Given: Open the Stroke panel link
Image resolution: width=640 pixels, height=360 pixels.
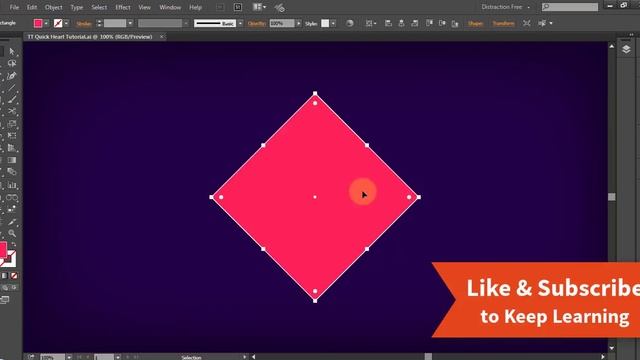Looking at the screenshot, I should tap(84, 24).
